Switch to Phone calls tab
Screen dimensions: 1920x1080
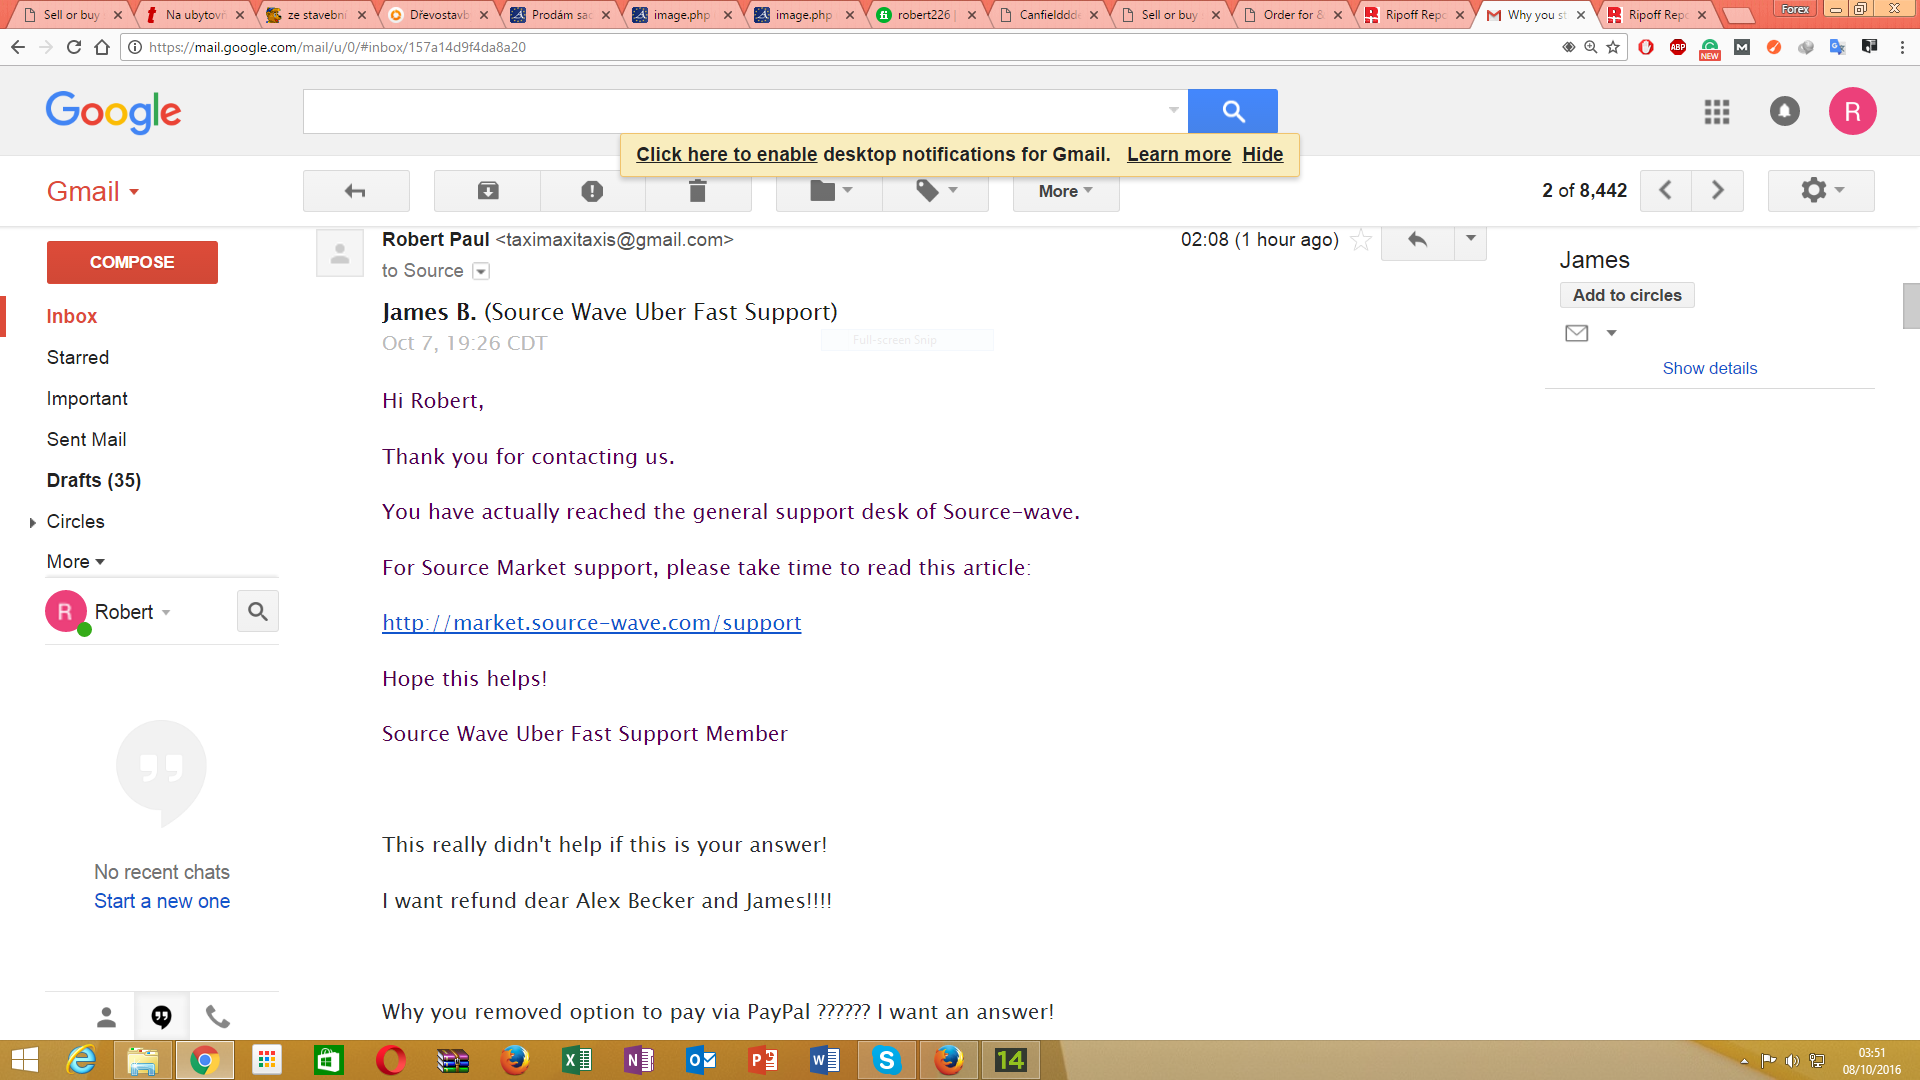pyautogui.click(x=217, y=1017)
